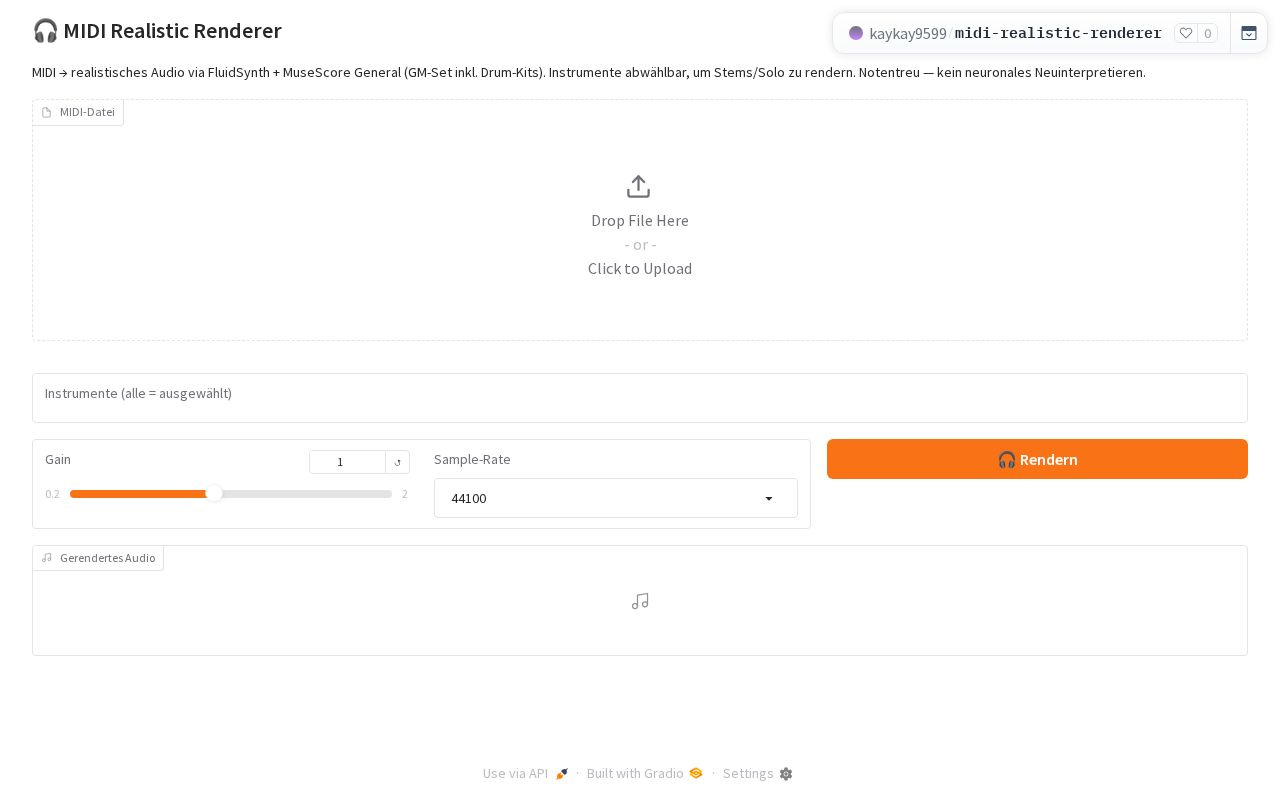Open the Settings link in footer

(x=758, y=774)
